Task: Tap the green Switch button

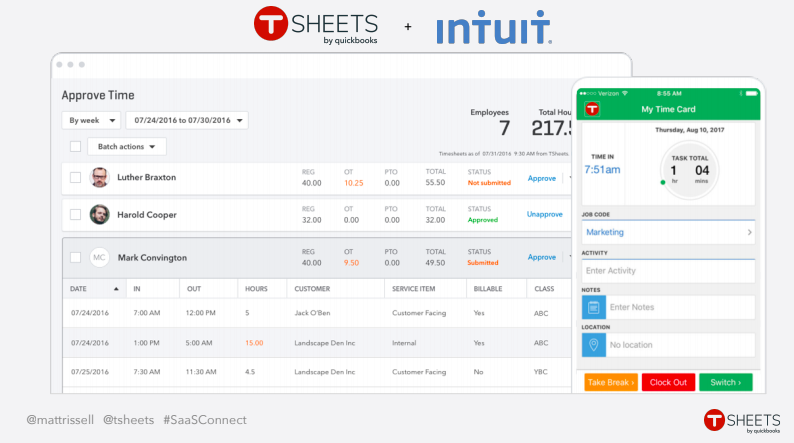Action: point(726,382)
